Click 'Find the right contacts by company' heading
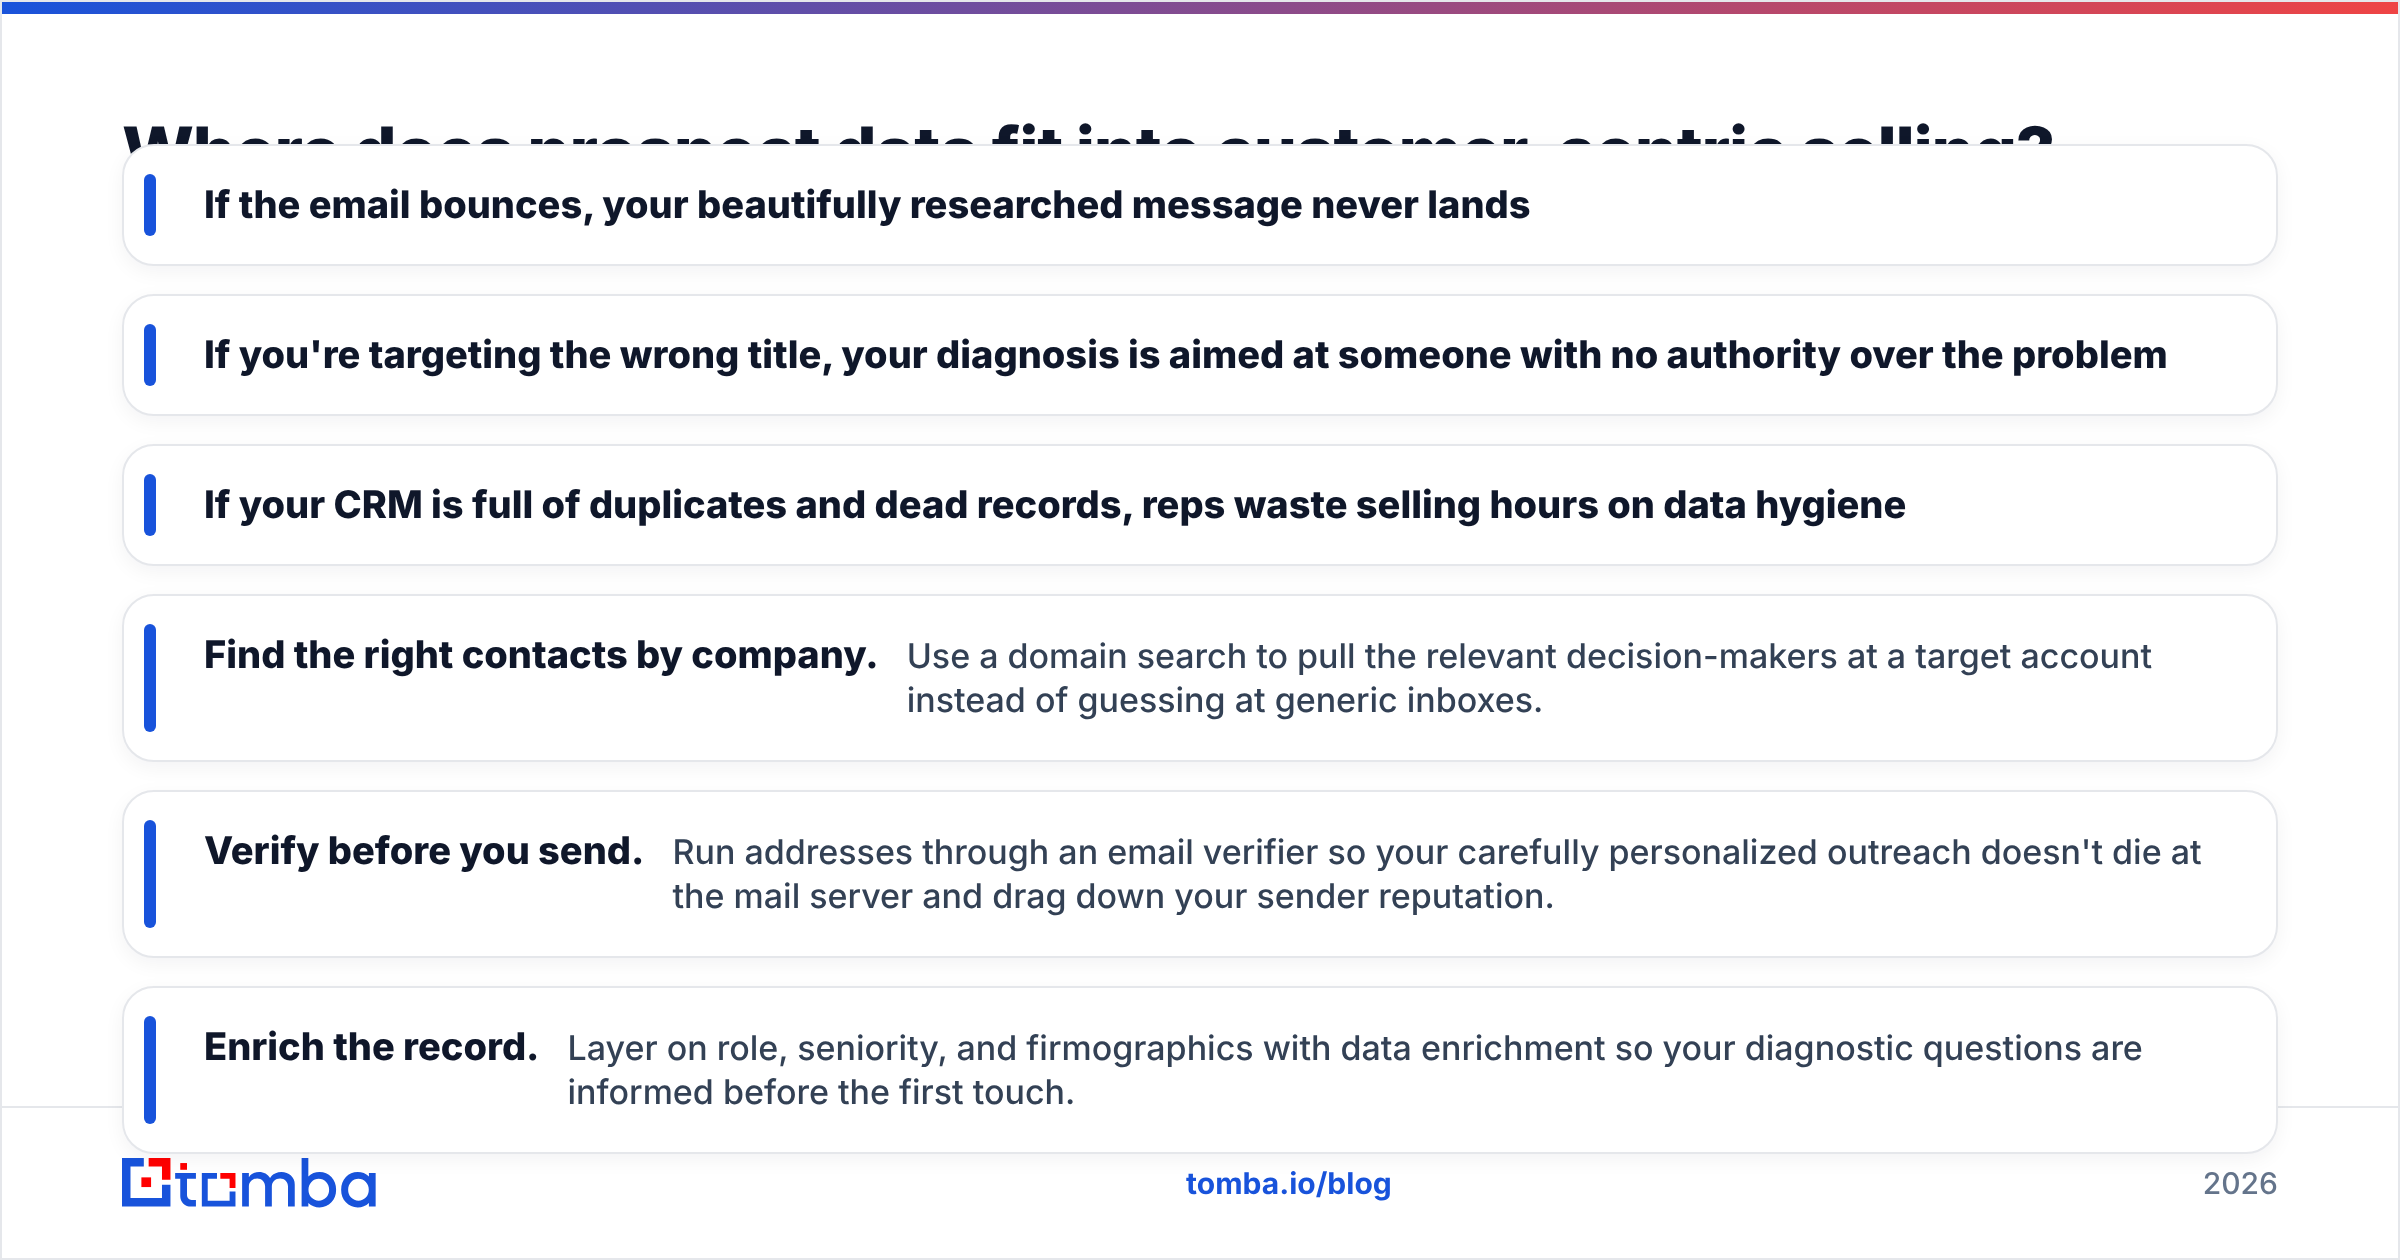 click(x=540, y=656)
